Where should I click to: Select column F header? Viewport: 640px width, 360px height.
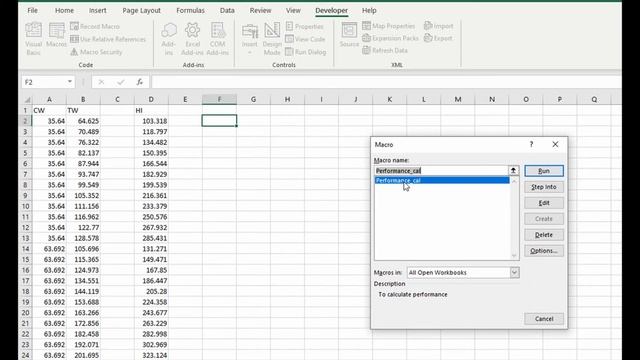(x=219, y=99)
